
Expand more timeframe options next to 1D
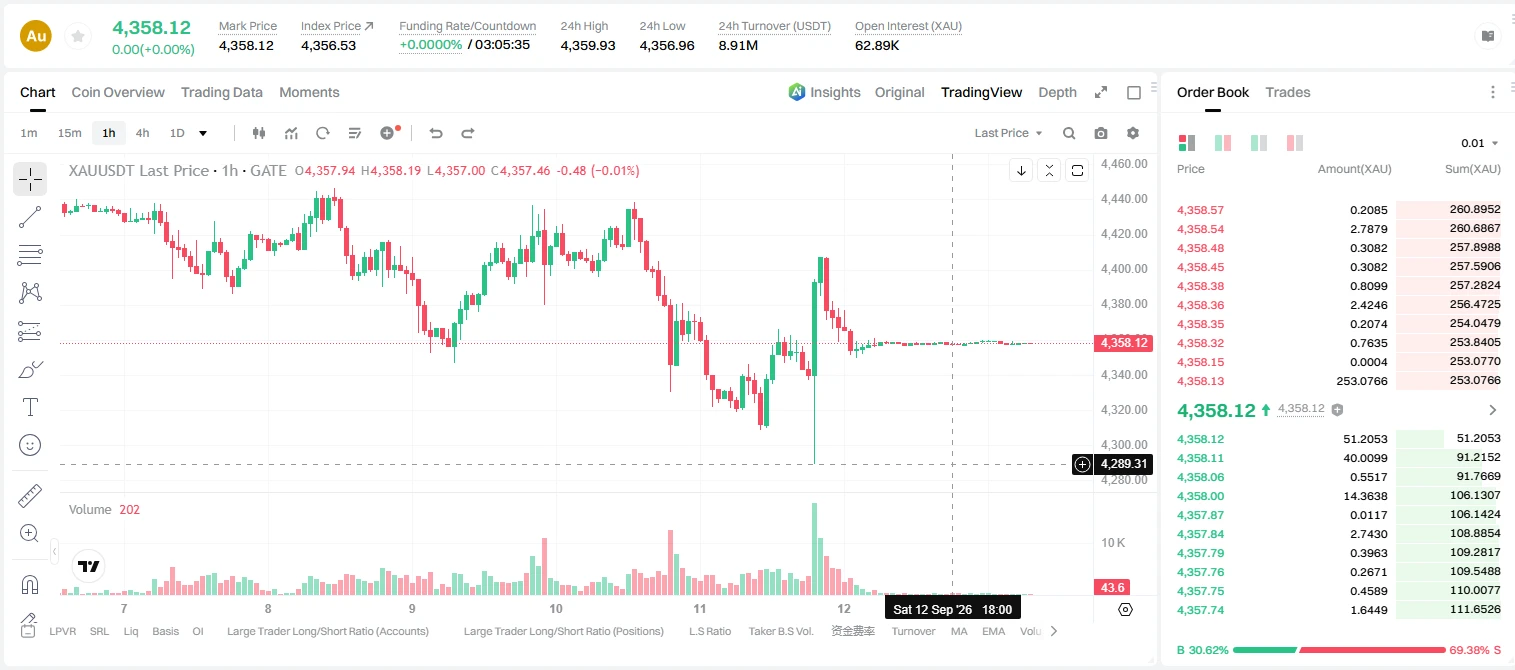pyautogui.click(x=203, y=133)
